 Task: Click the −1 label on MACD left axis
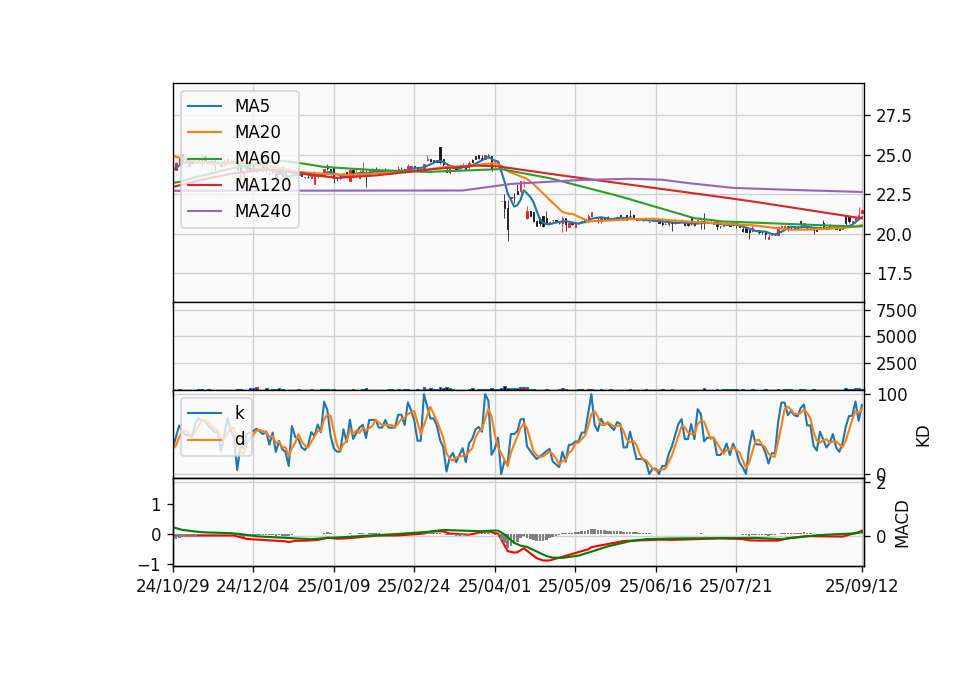(x=147, y=564)
